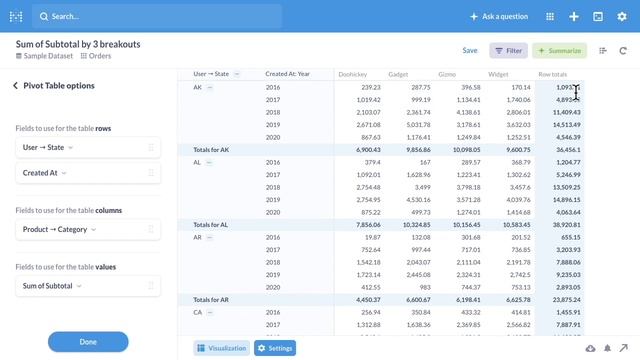Click the Created At: Year column header
Screen dimensions: 640x360
tap(287, 74)
